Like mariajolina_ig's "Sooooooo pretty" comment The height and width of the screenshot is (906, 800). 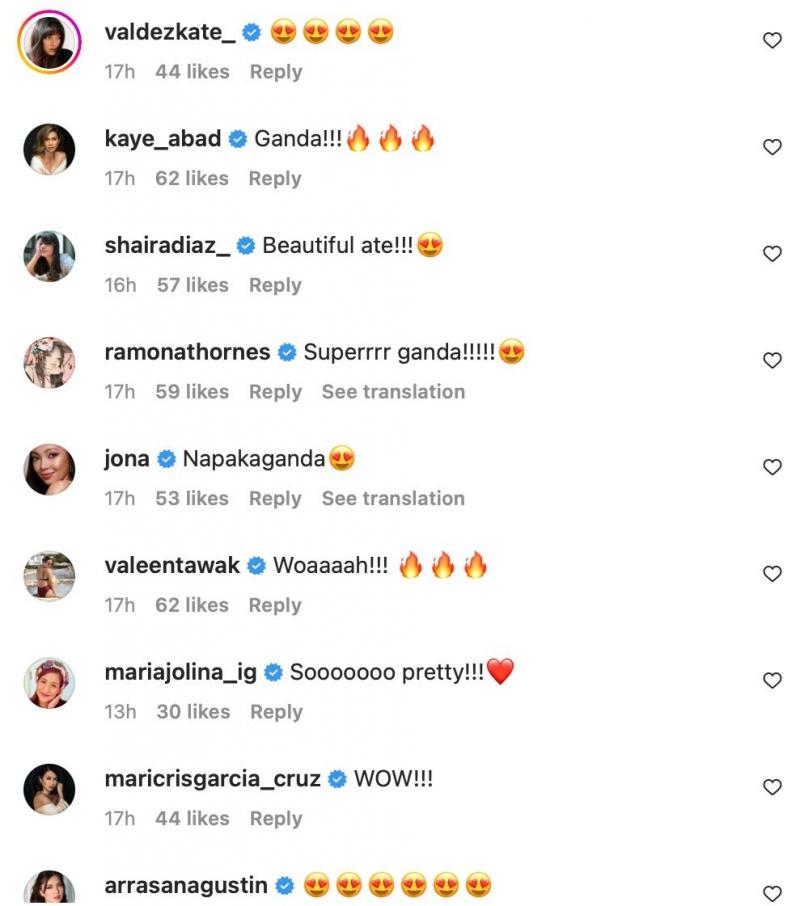tap(771, 680)
